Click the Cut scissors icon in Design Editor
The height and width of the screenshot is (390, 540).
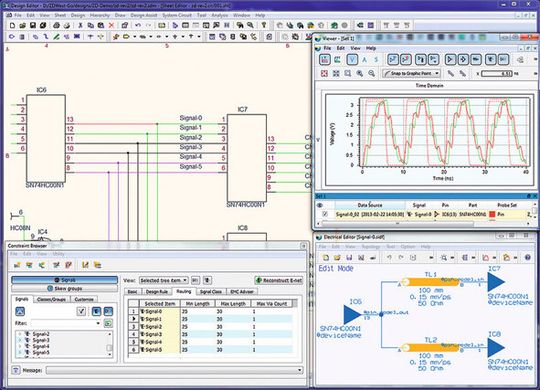(x=80, y=25)
